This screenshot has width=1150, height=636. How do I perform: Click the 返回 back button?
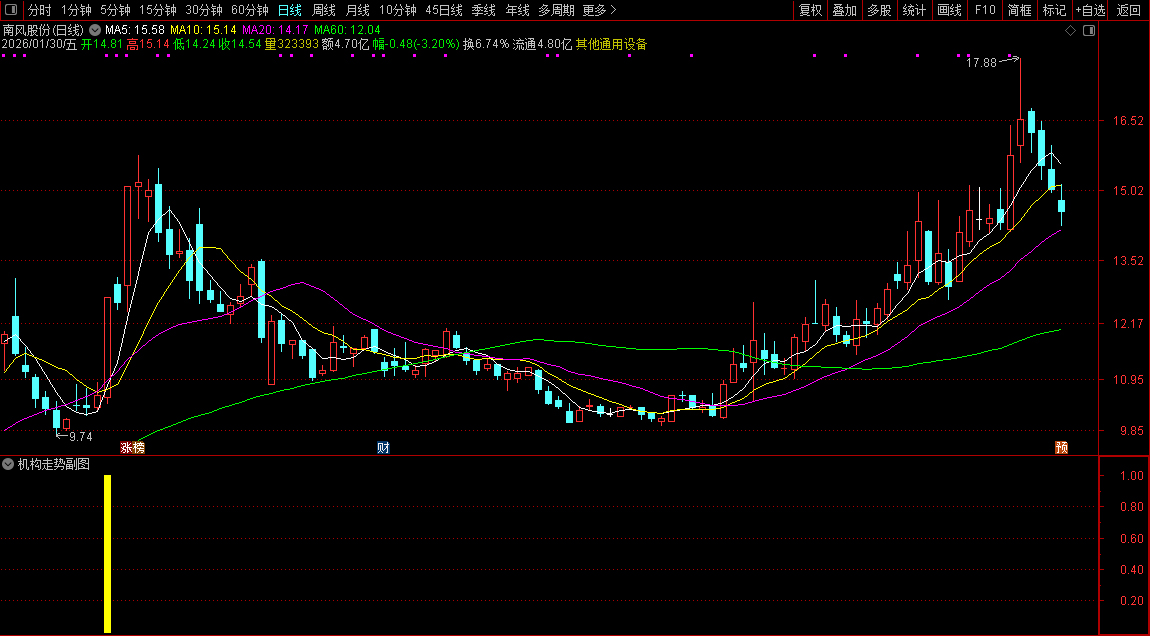[1128, 10]
